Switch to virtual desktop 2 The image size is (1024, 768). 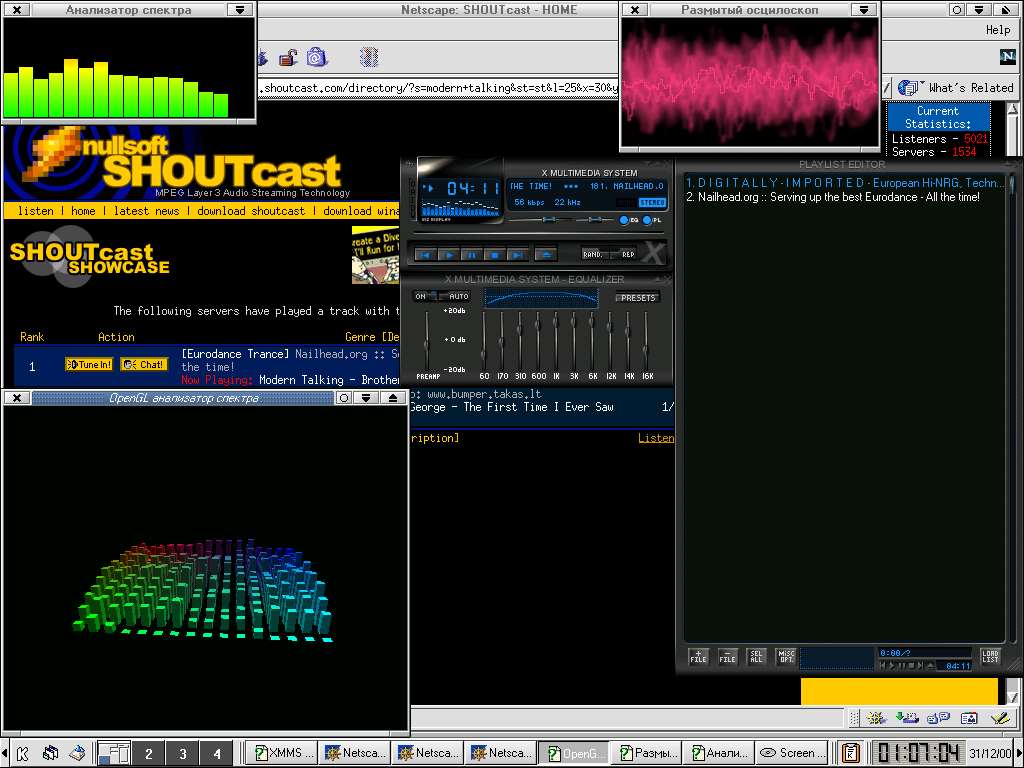[x=148, y=754]
